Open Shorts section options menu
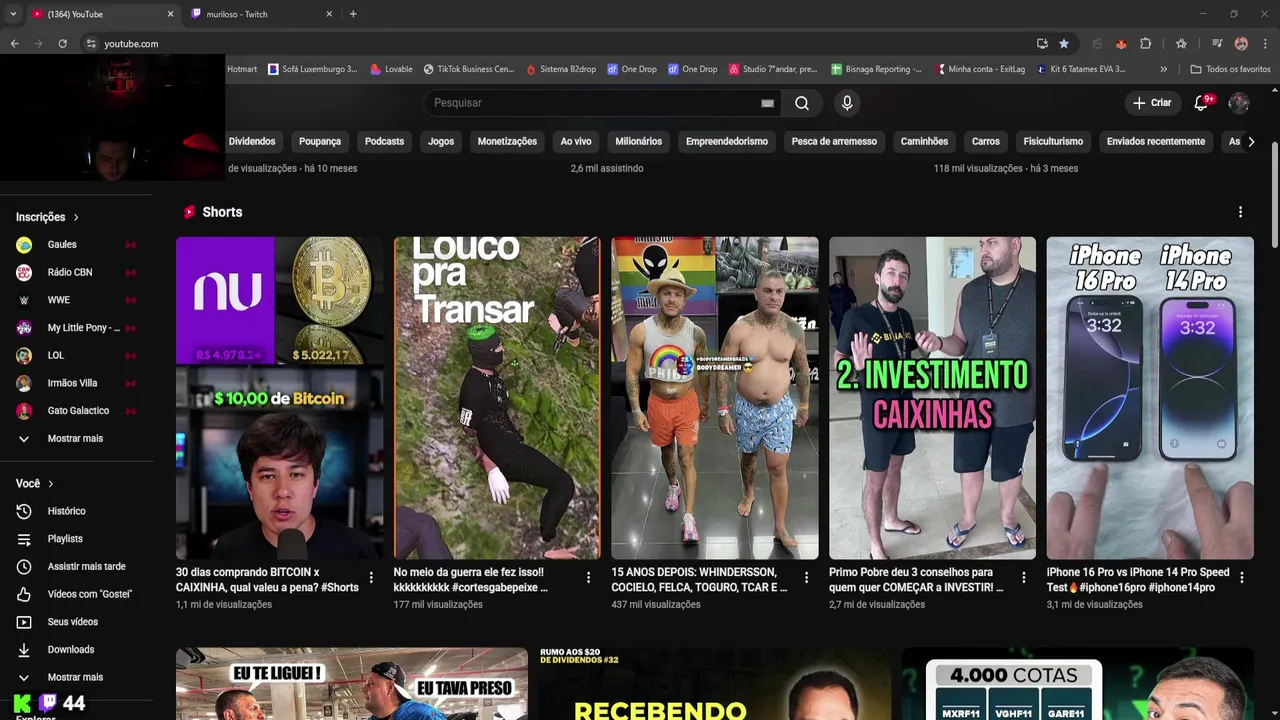This screenshot has width=1280, height=720. click(x=1240, y=212)
